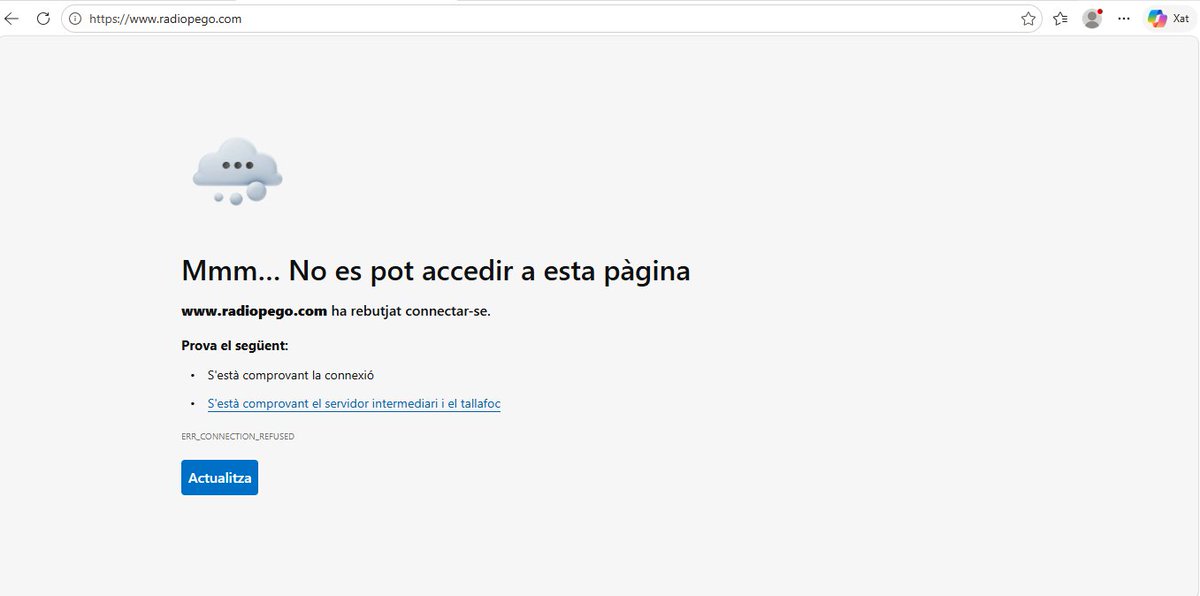1200x596 pixels.
Task: Reload the page using refresh icon
Action: tap(42, 17)
